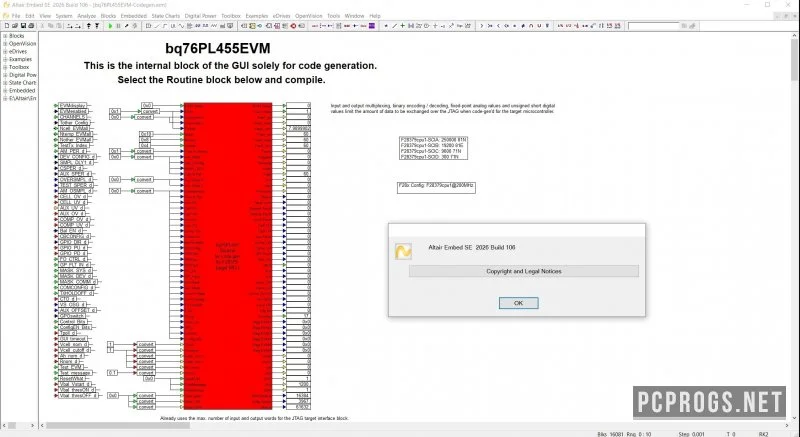
Task: Select the EVMdisplay input variable block
Action: pos(72,106)
